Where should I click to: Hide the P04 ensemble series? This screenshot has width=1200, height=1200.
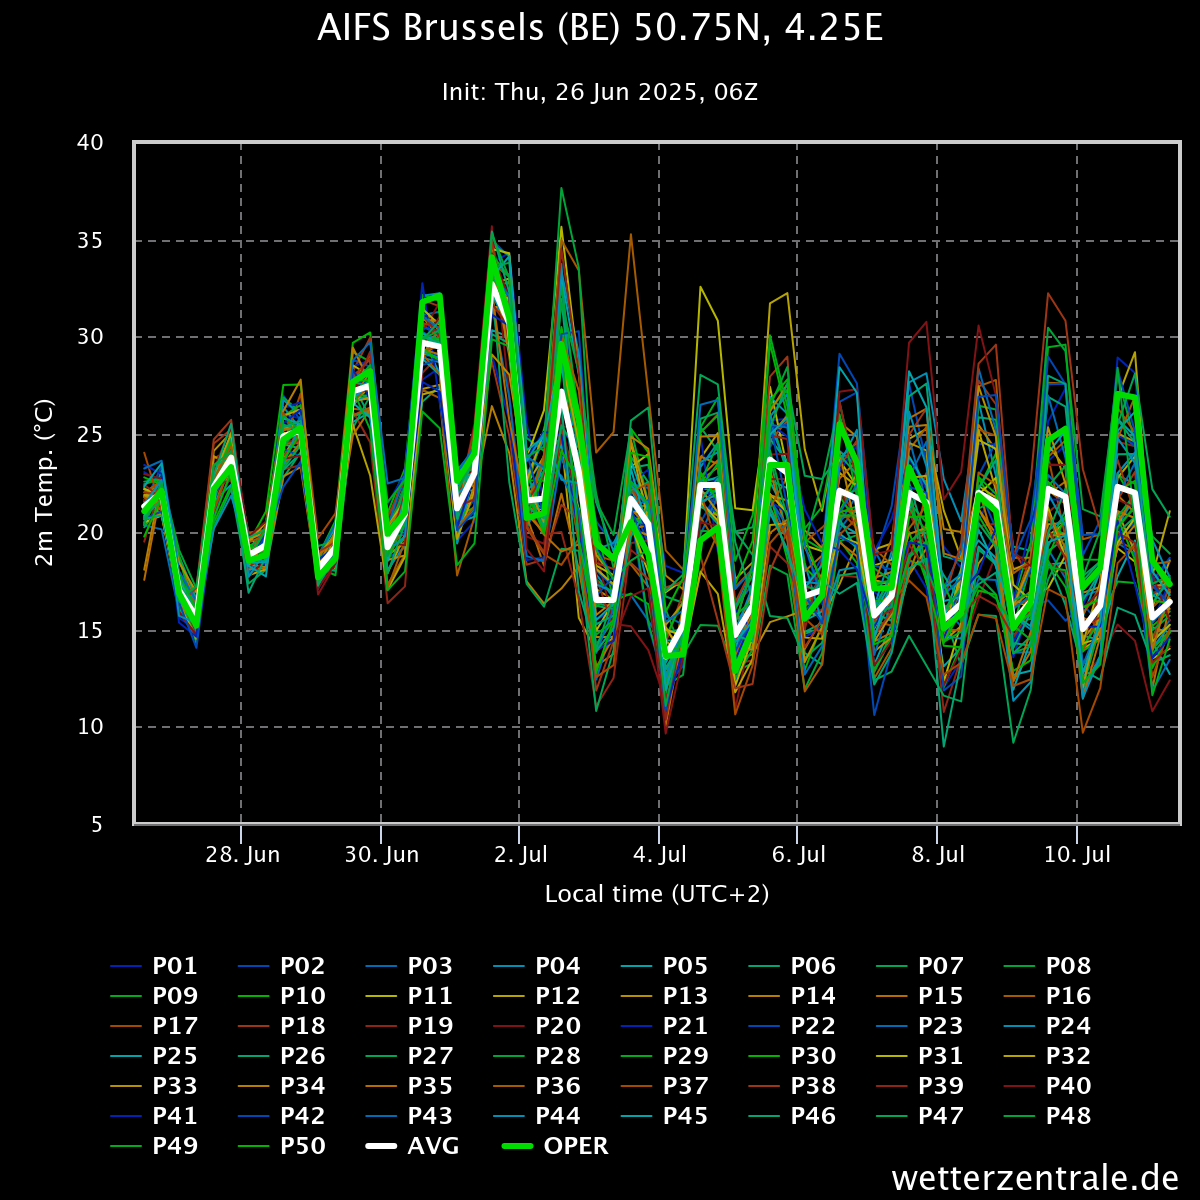click(537, 966)
